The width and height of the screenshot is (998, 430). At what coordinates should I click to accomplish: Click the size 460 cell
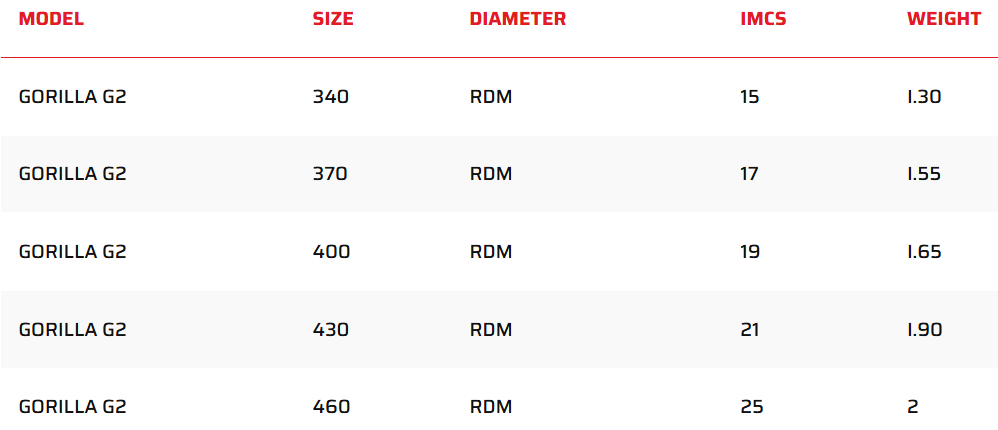pyautogui.click(x=331, y=407)
